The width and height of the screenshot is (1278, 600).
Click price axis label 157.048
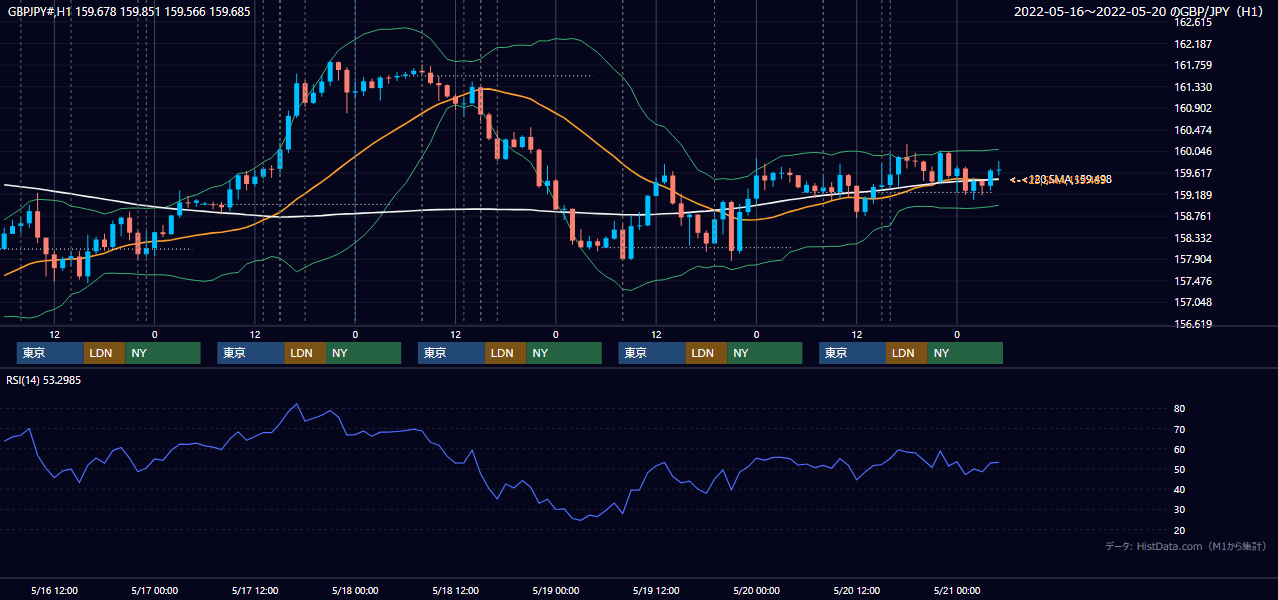click(1192, 303)
